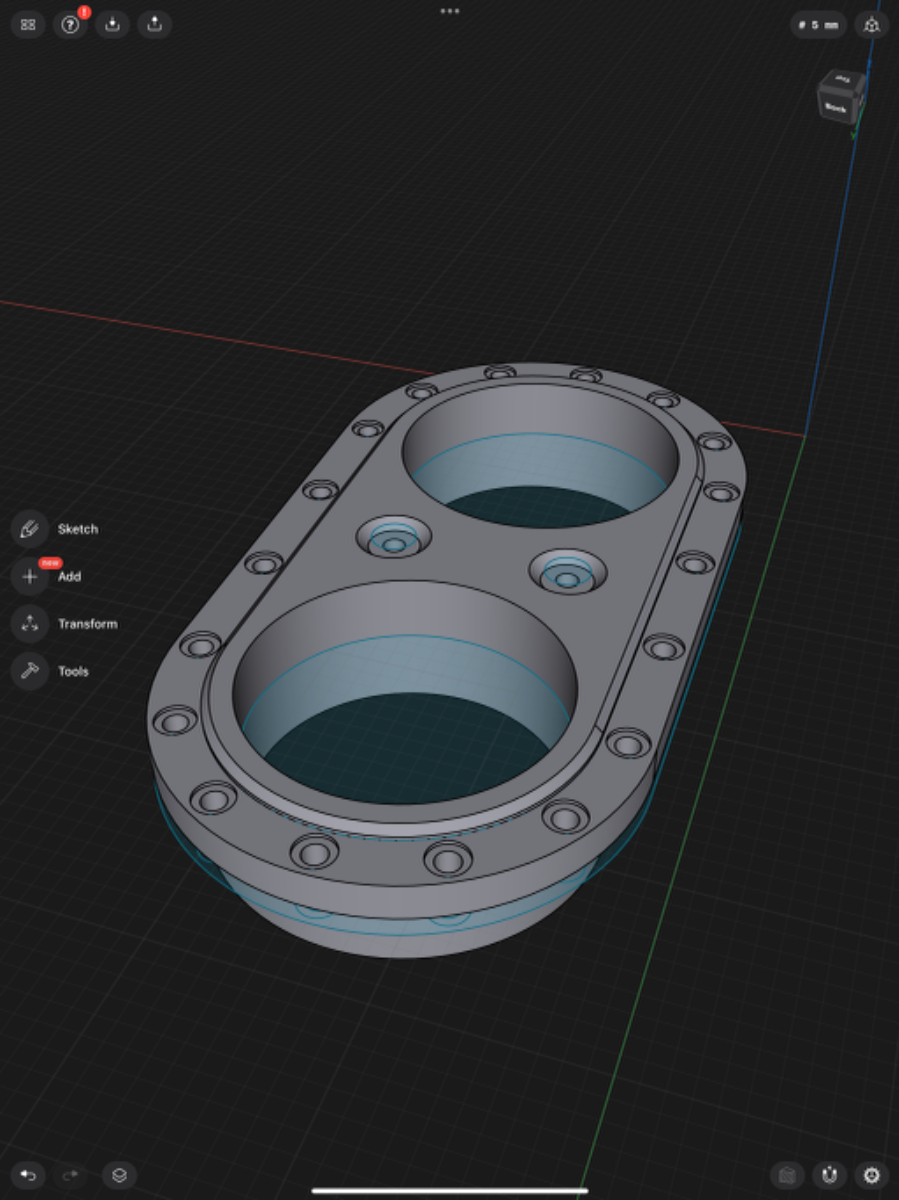
Task: Open the 5 mm grid size selector
Action: coord(818,25)
